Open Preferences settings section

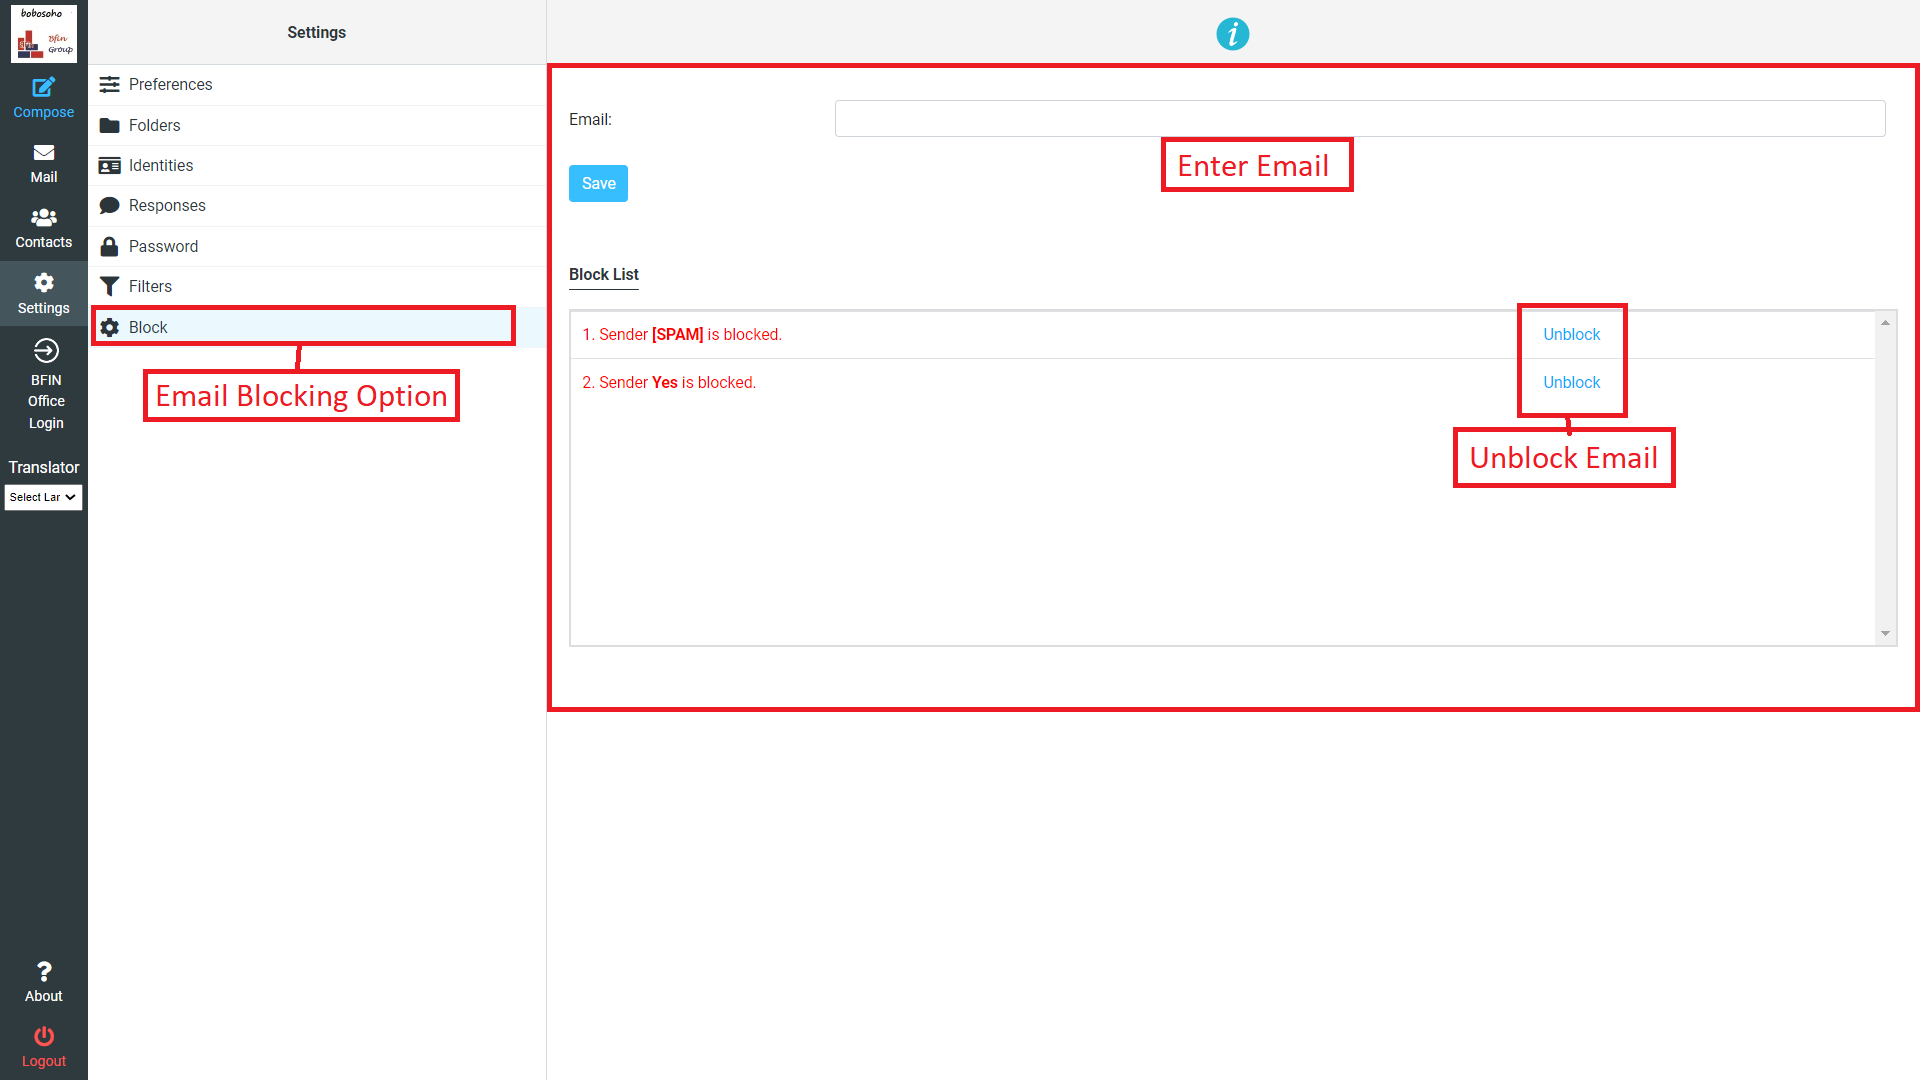(x=170, y=85)
